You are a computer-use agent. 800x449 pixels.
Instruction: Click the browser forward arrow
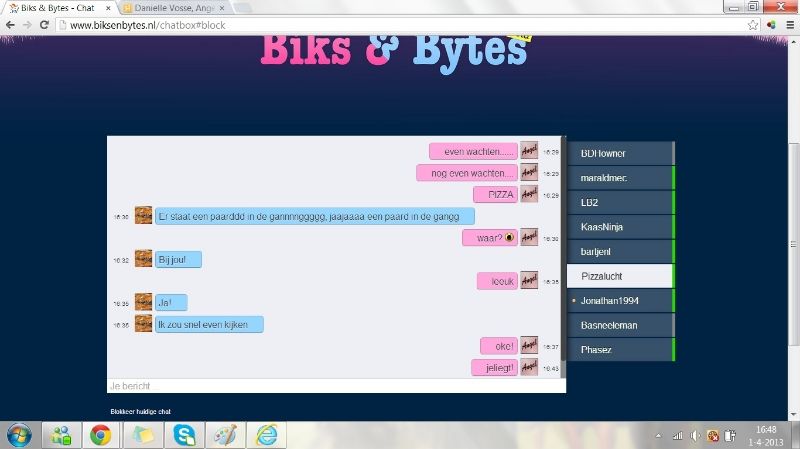tap(27, 25)
